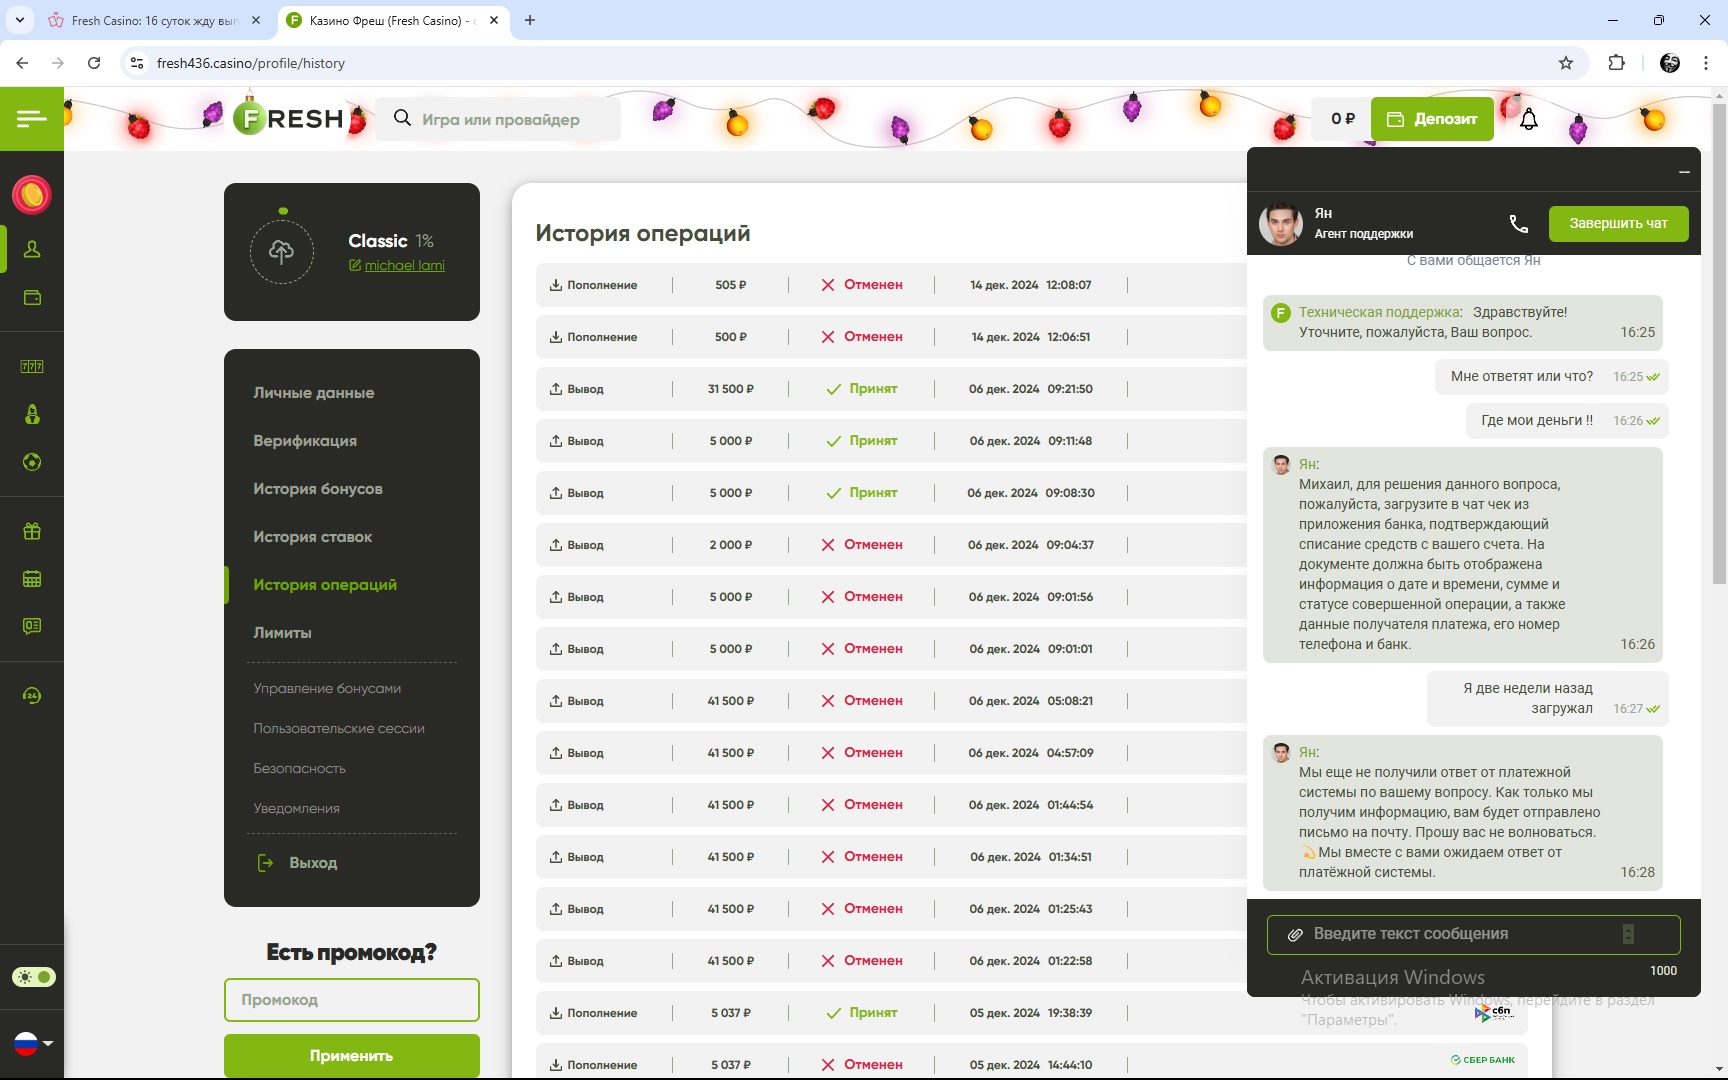Open 24/7 support headset icon
The height and width of the screenshot is (1080, 1728).
32,696
